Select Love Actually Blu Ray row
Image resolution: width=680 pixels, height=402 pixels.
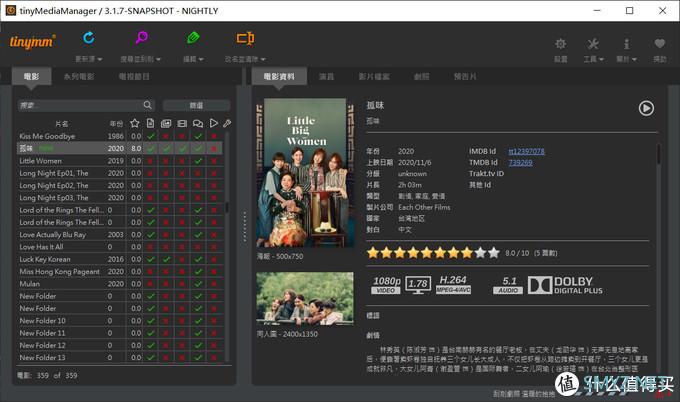coord(120,235)
